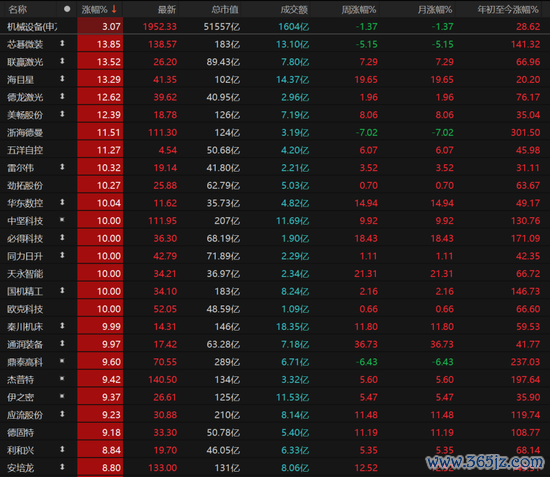Click the sort arrow beside 涨幅%
The width and height of the screenshot is (550, 477).
pos(114,9)
